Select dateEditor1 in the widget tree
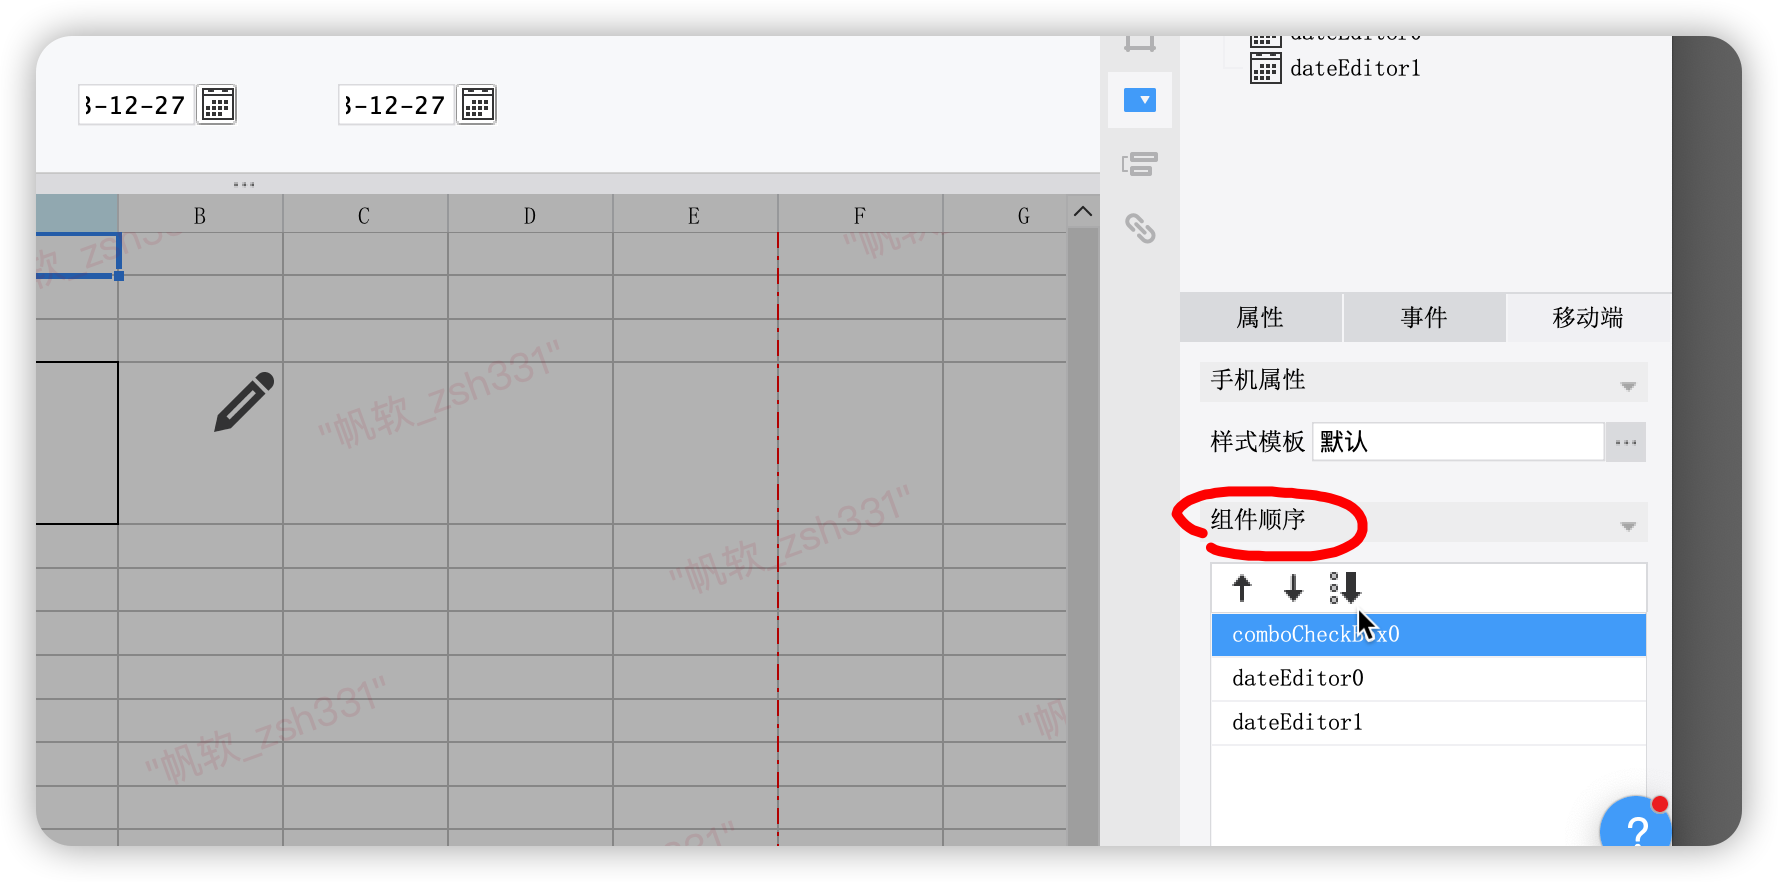This screenshot has width=1778, height=882. click(1354, 69)
